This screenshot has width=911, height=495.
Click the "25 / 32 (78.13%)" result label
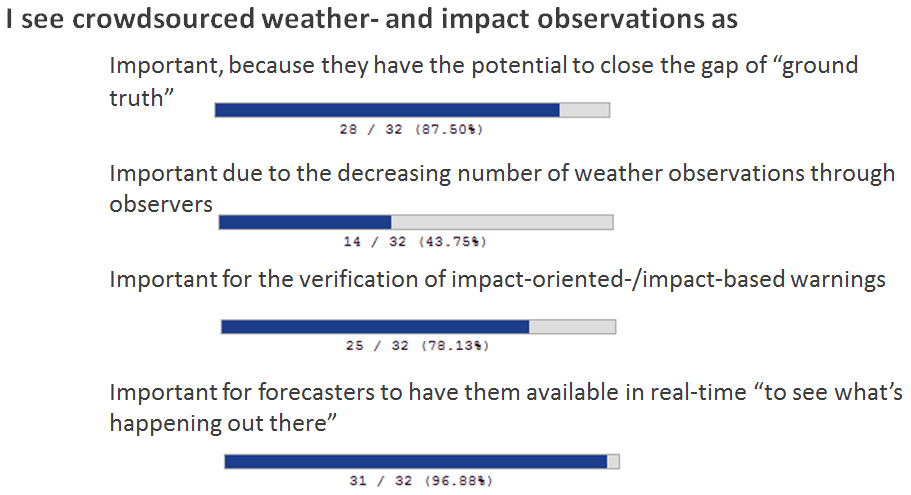click(417, 346)
